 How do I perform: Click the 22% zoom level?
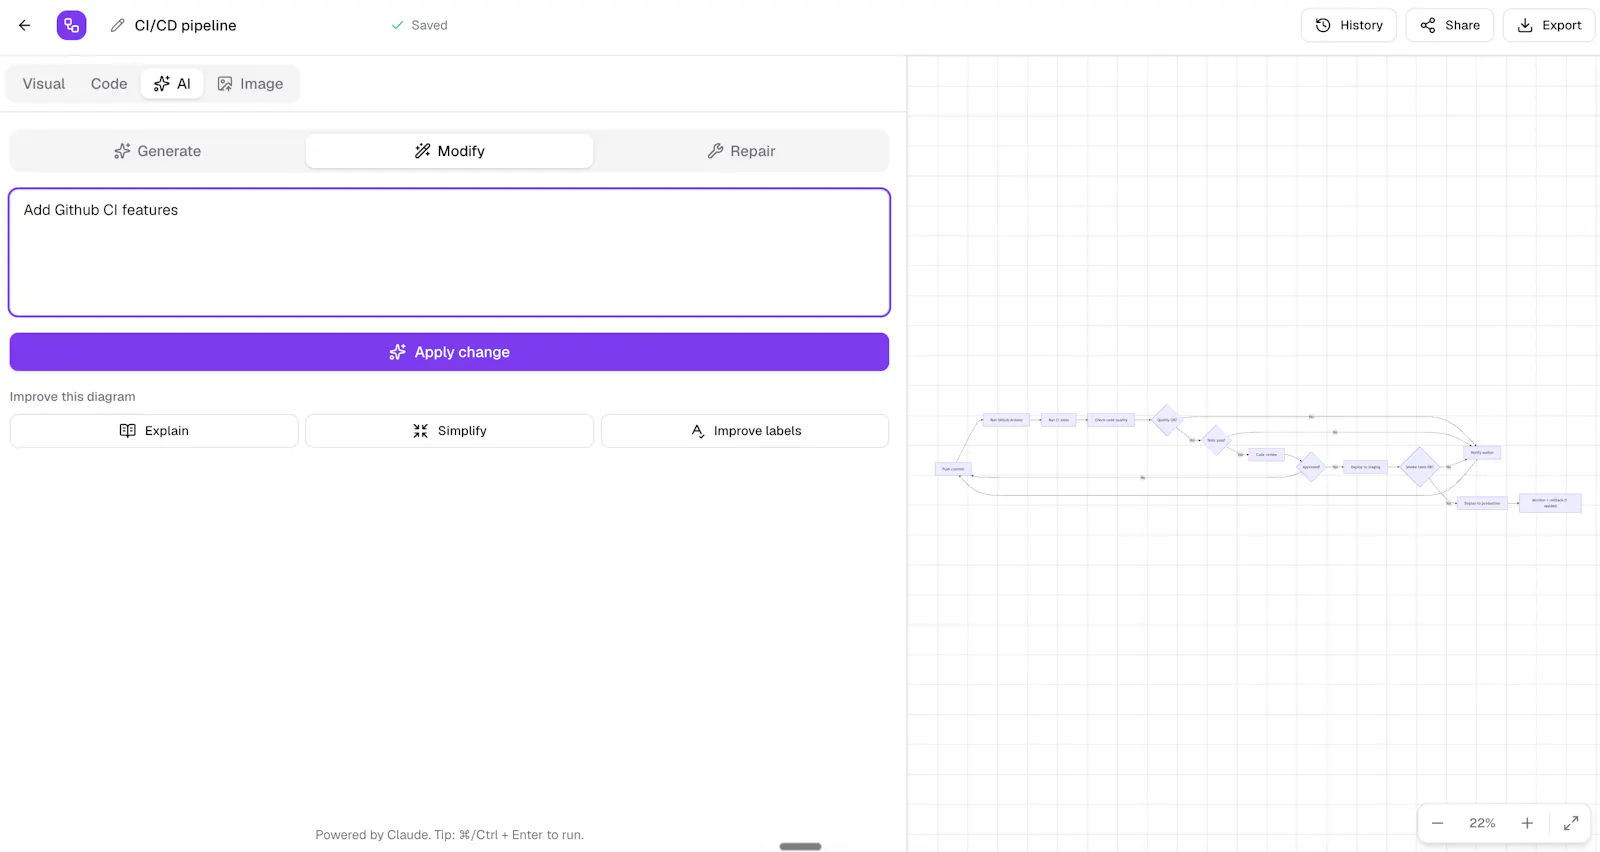(1482, 823)
